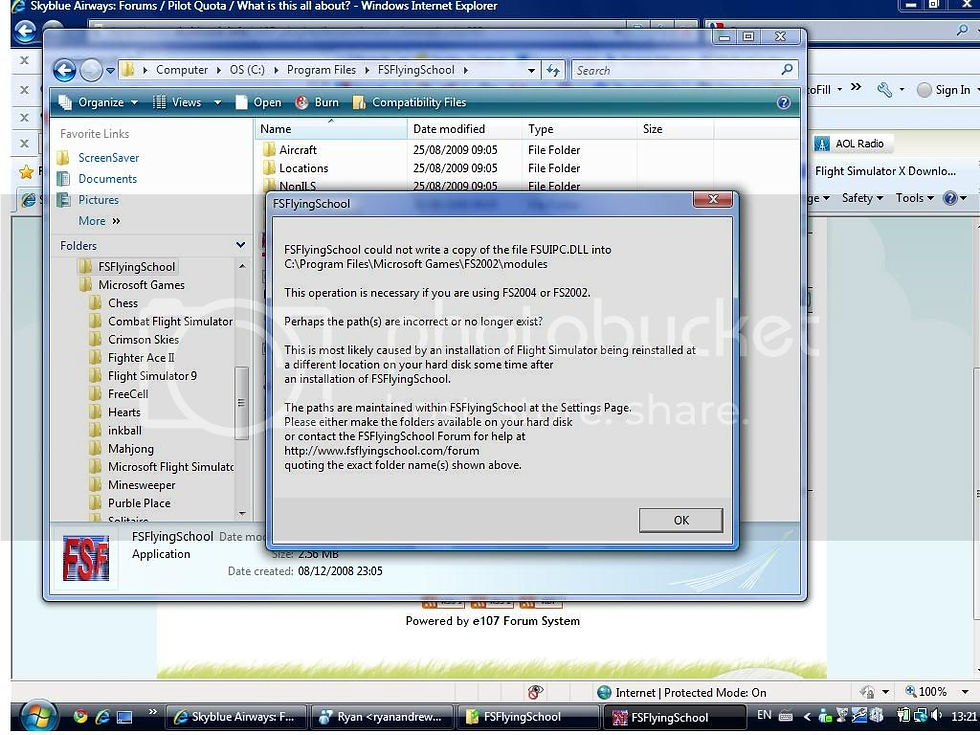Expand the Views dropdown arrow
Viewport: 980px width, 735px height.
218,102
